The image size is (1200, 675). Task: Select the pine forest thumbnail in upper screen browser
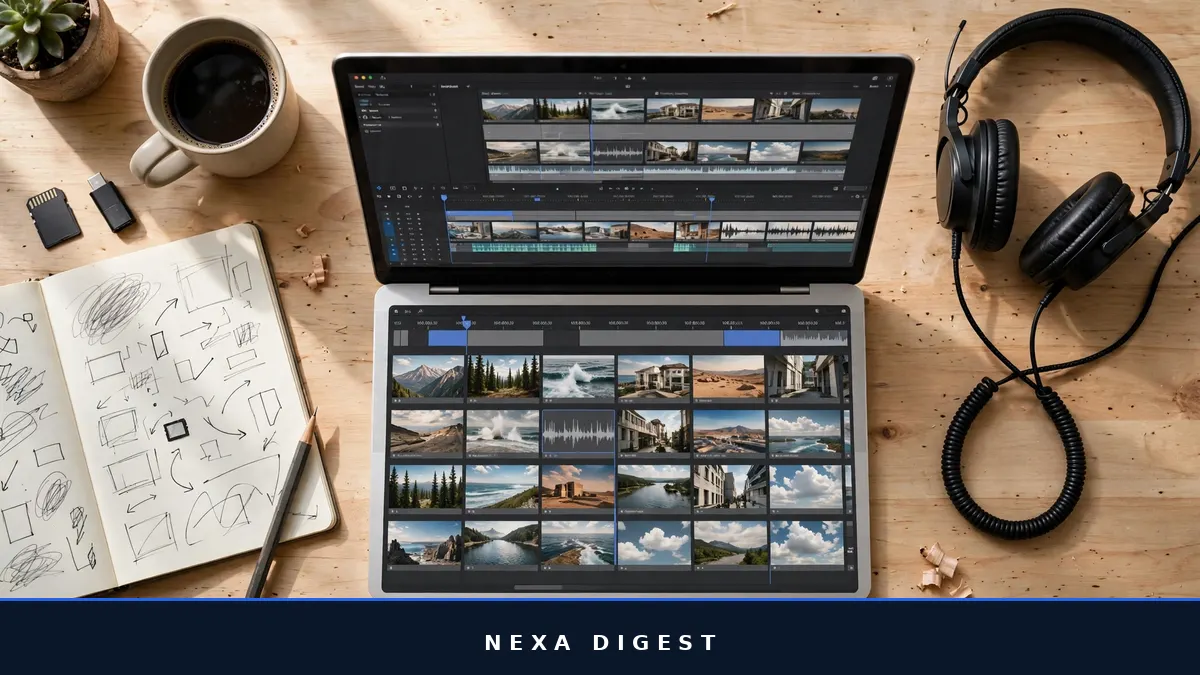pyautogui.click(x=563, y=109)
